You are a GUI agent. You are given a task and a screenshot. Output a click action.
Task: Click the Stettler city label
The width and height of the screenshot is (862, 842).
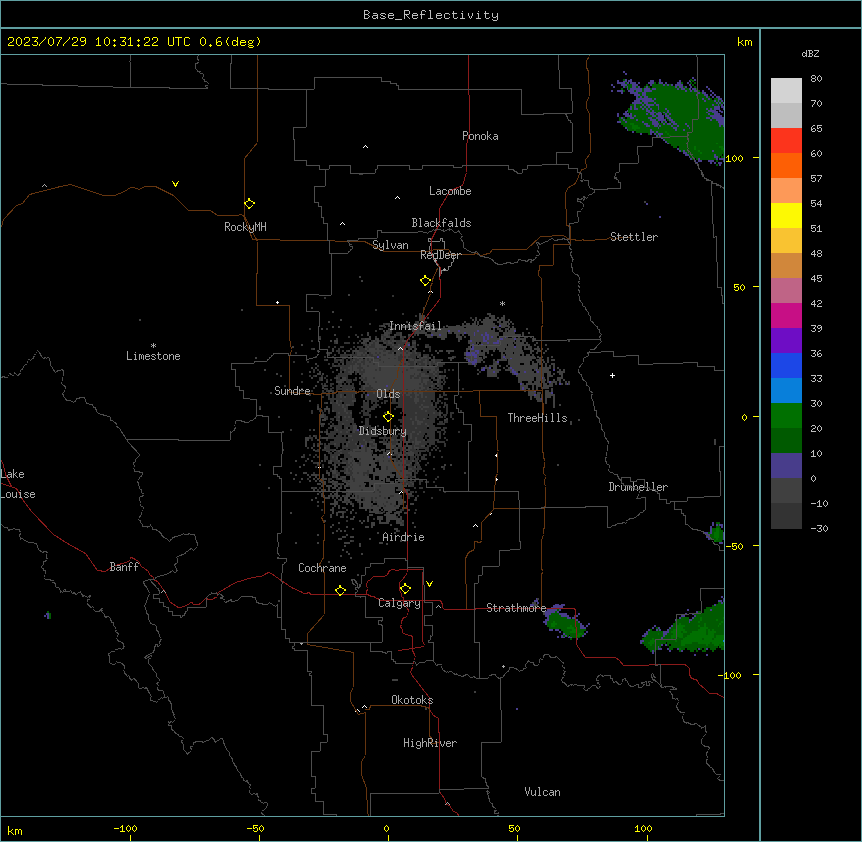click(x=634, y=237)
